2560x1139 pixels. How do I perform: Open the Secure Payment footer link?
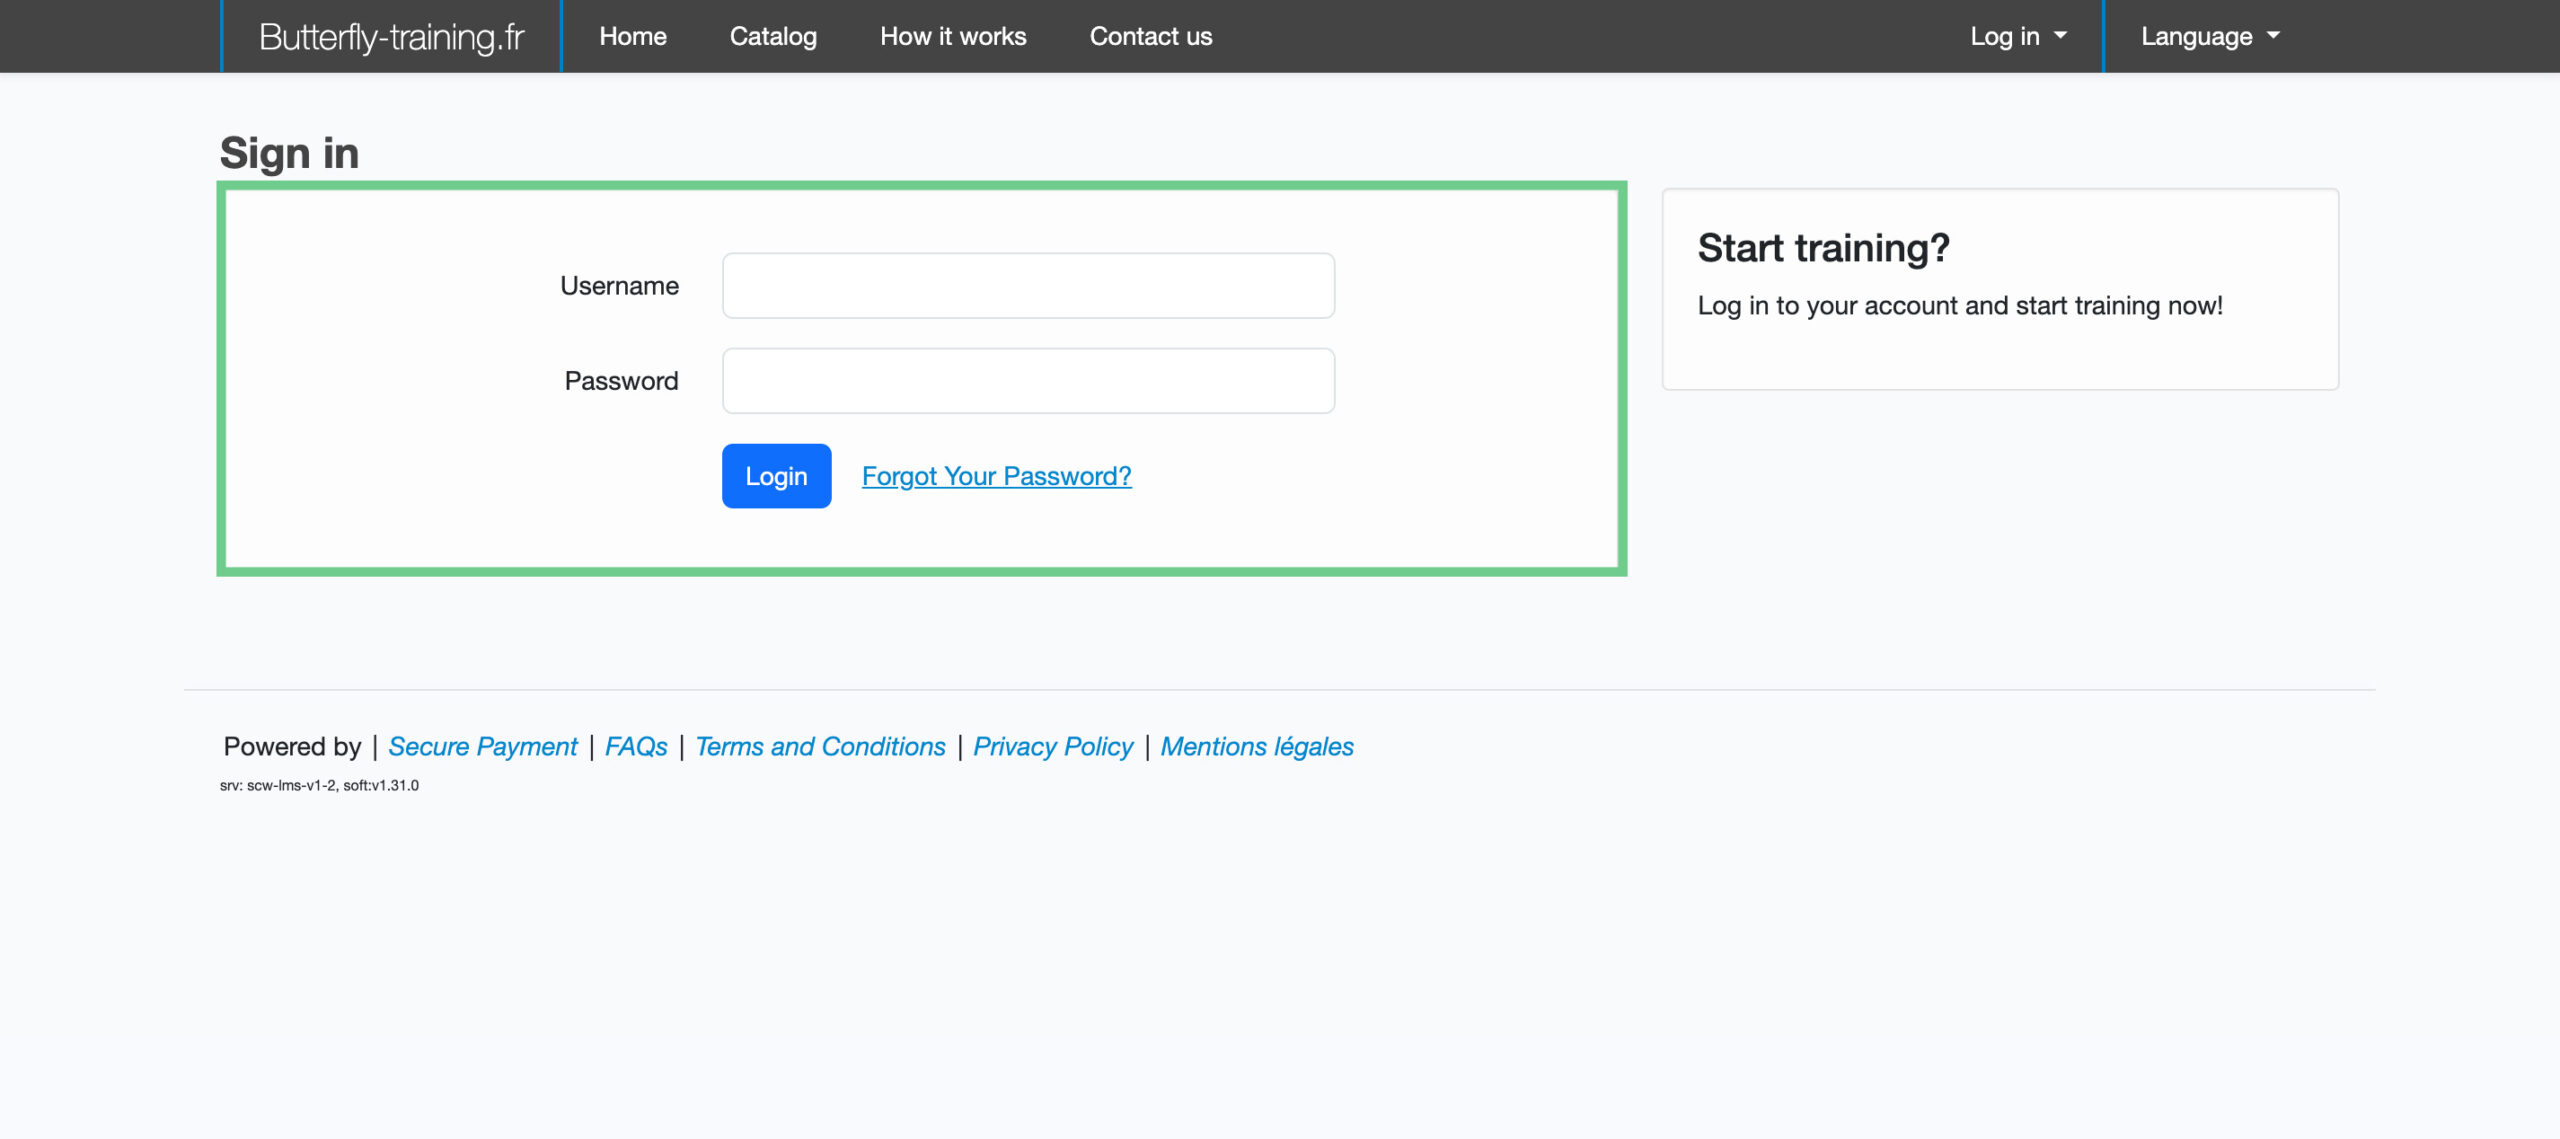click(483, 747)
